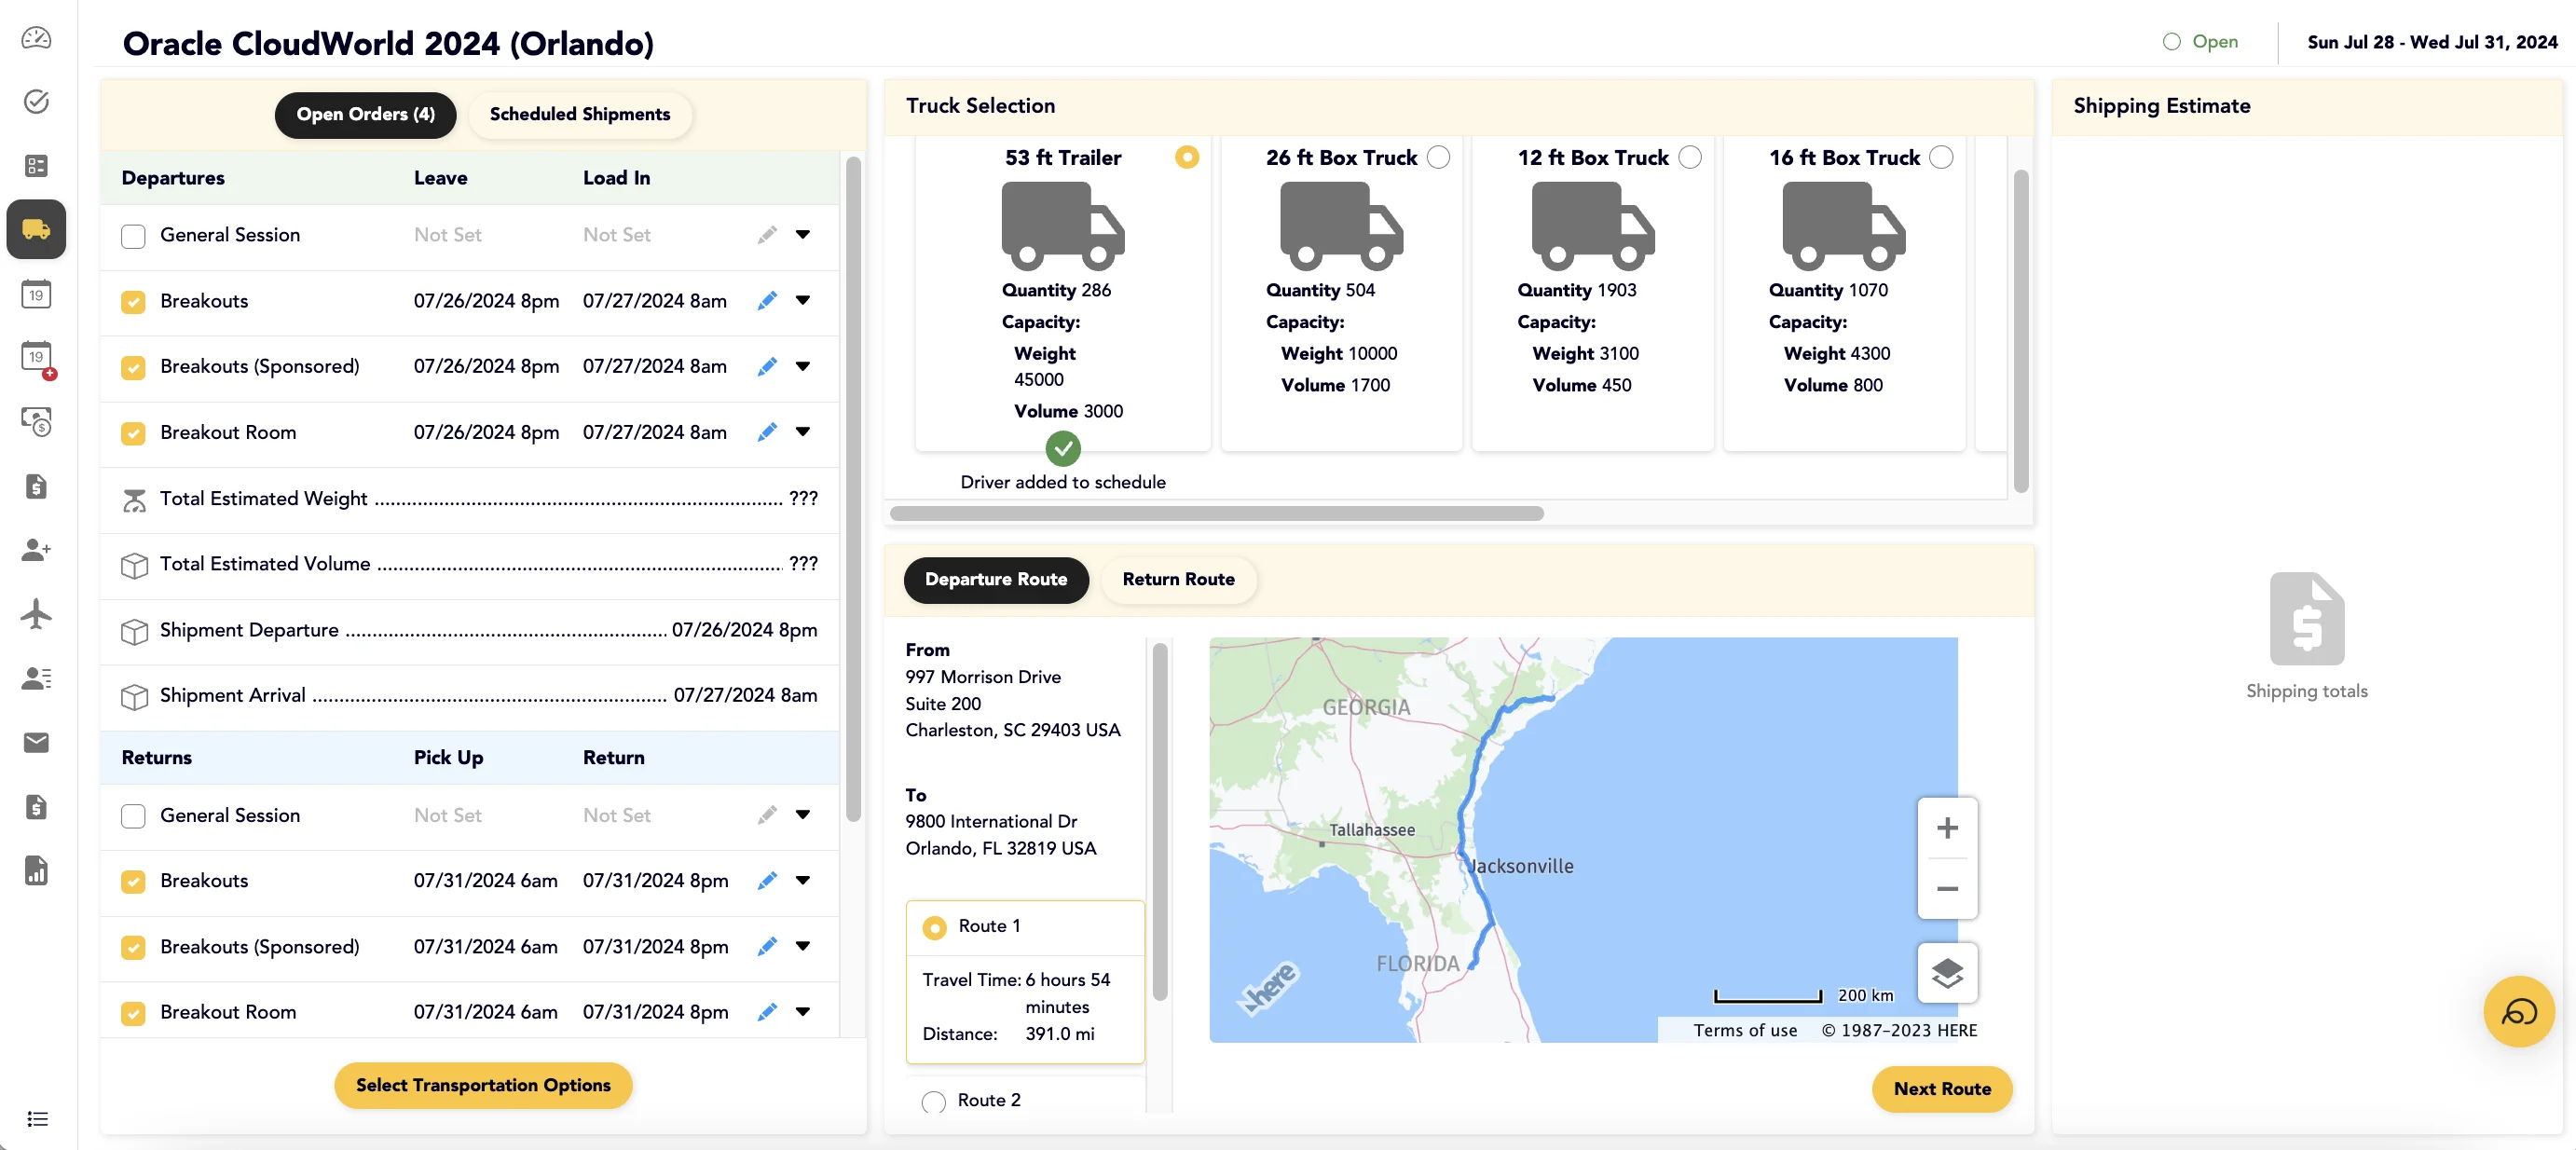Expand returns General Session row arrow

point(802,815)
